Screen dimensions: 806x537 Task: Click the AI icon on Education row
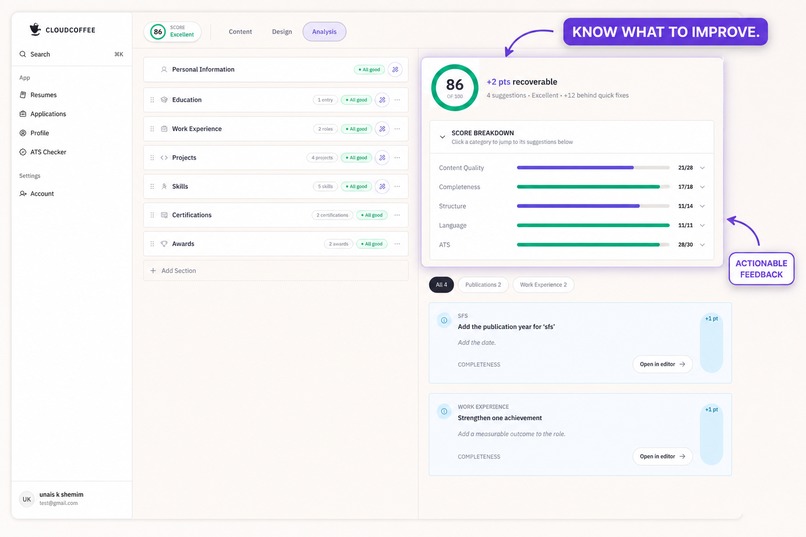[x=382, y=100]
